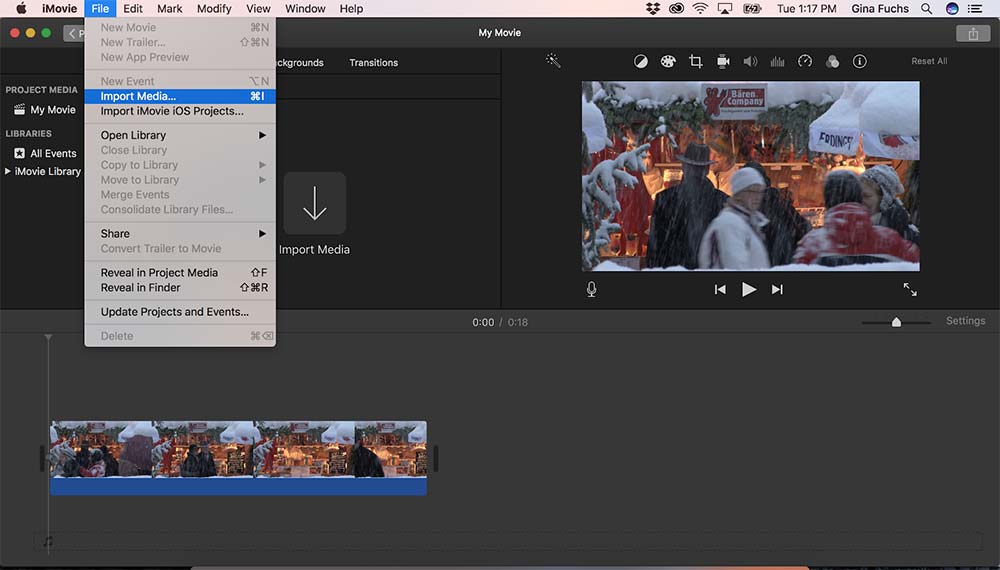Open the color balance tool

(640, 62)
